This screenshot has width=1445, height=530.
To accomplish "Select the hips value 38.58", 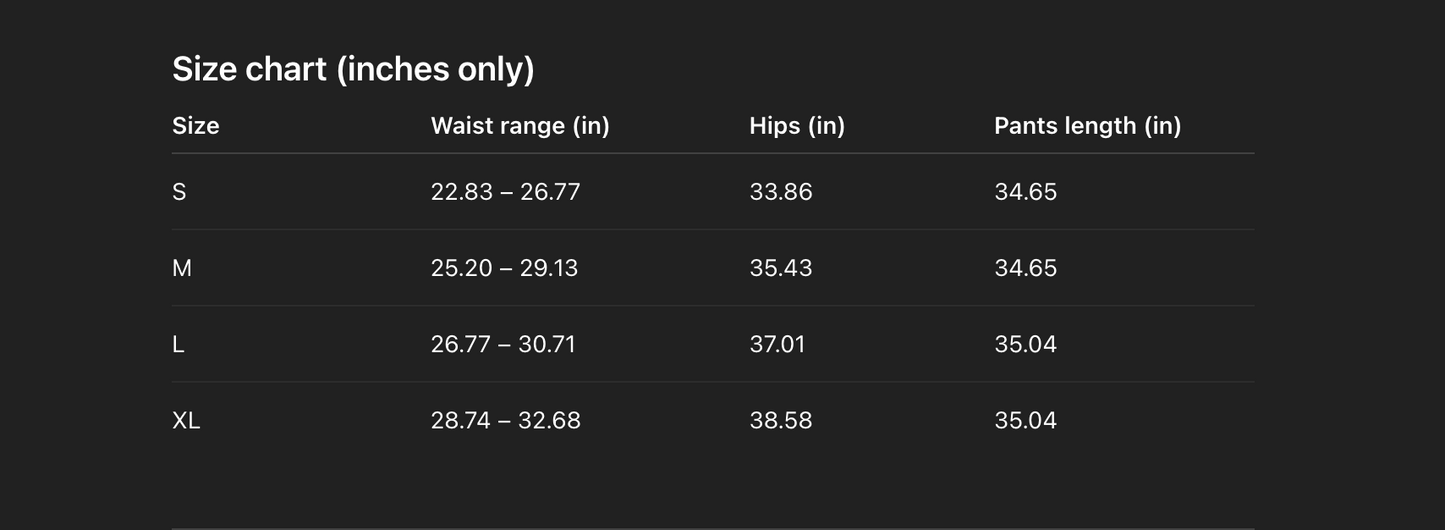I will pos(781,420).
